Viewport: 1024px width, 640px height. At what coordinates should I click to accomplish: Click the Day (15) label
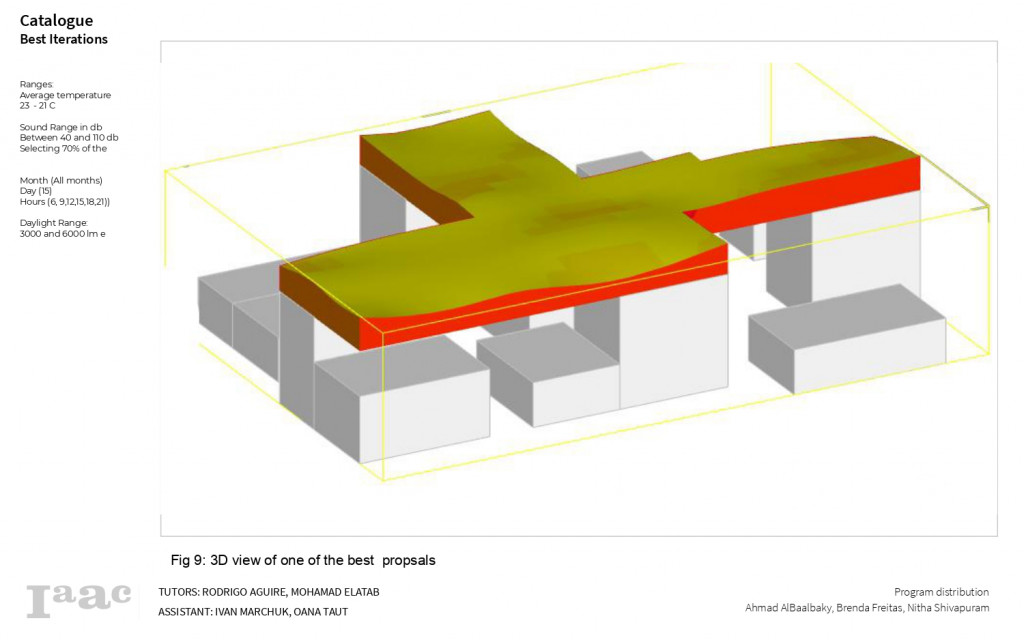click(x=38, y=191)
